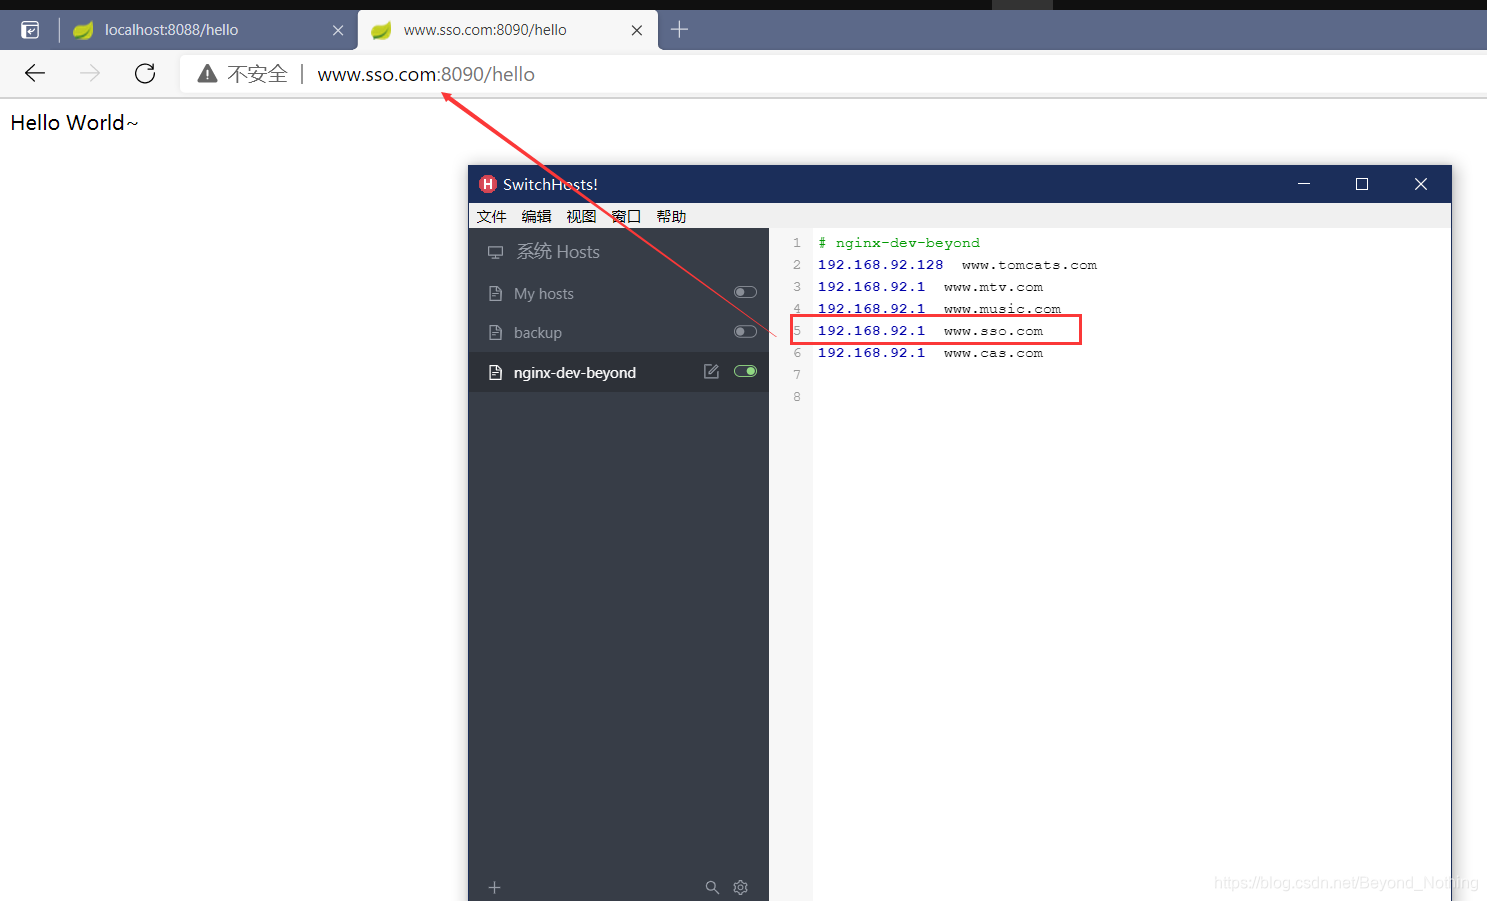Click line number 7 in the editor gutter
Screen dimensions: 1487x901
(797, 375)
